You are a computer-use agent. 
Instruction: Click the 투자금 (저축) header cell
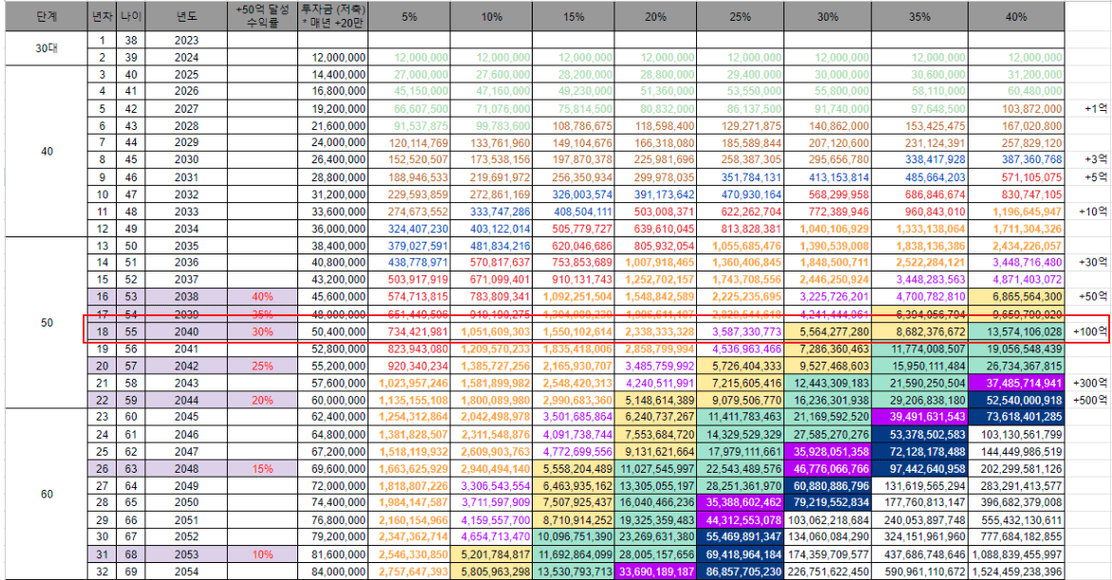tap(333, 16)
